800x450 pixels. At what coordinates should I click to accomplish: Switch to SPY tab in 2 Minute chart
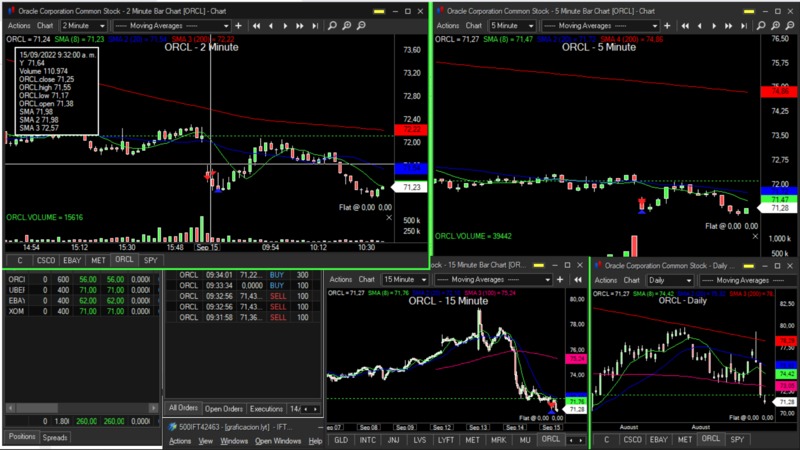tap(150, 260)
